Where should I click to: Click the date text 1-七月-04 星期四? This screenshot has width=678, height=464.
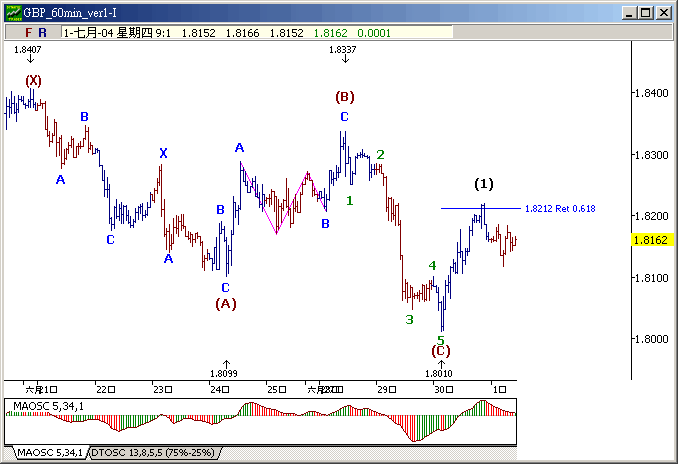(x=108, y=33)
